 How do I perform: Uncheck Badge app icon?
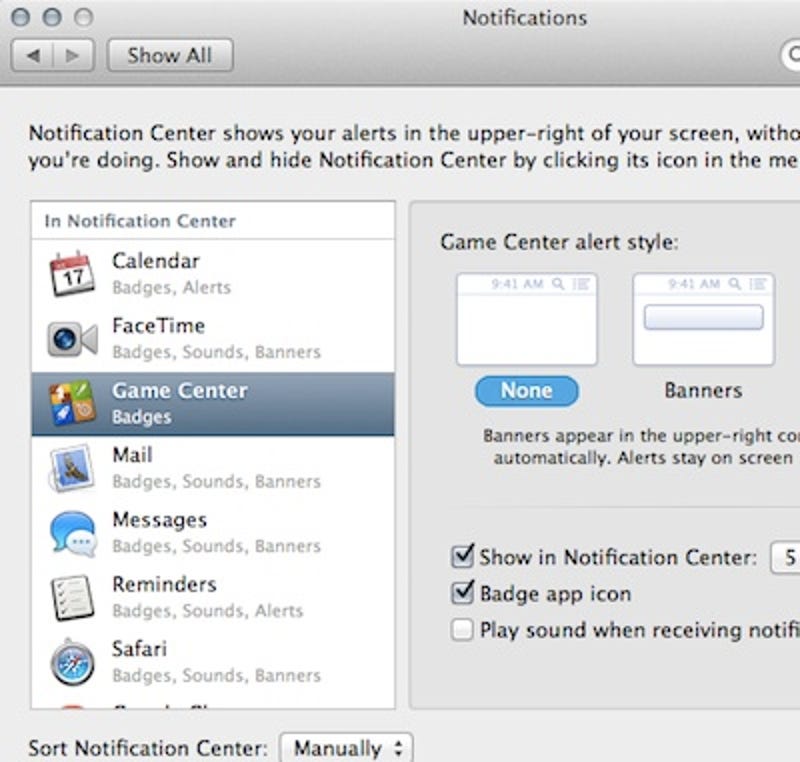[462, 593]
